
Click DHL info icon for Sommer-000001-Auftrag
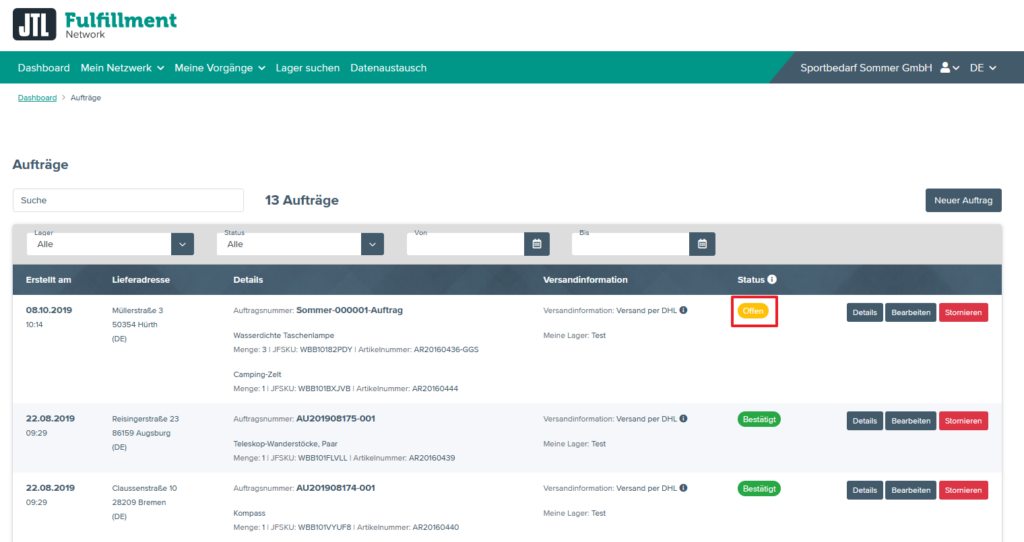point(683,310)
